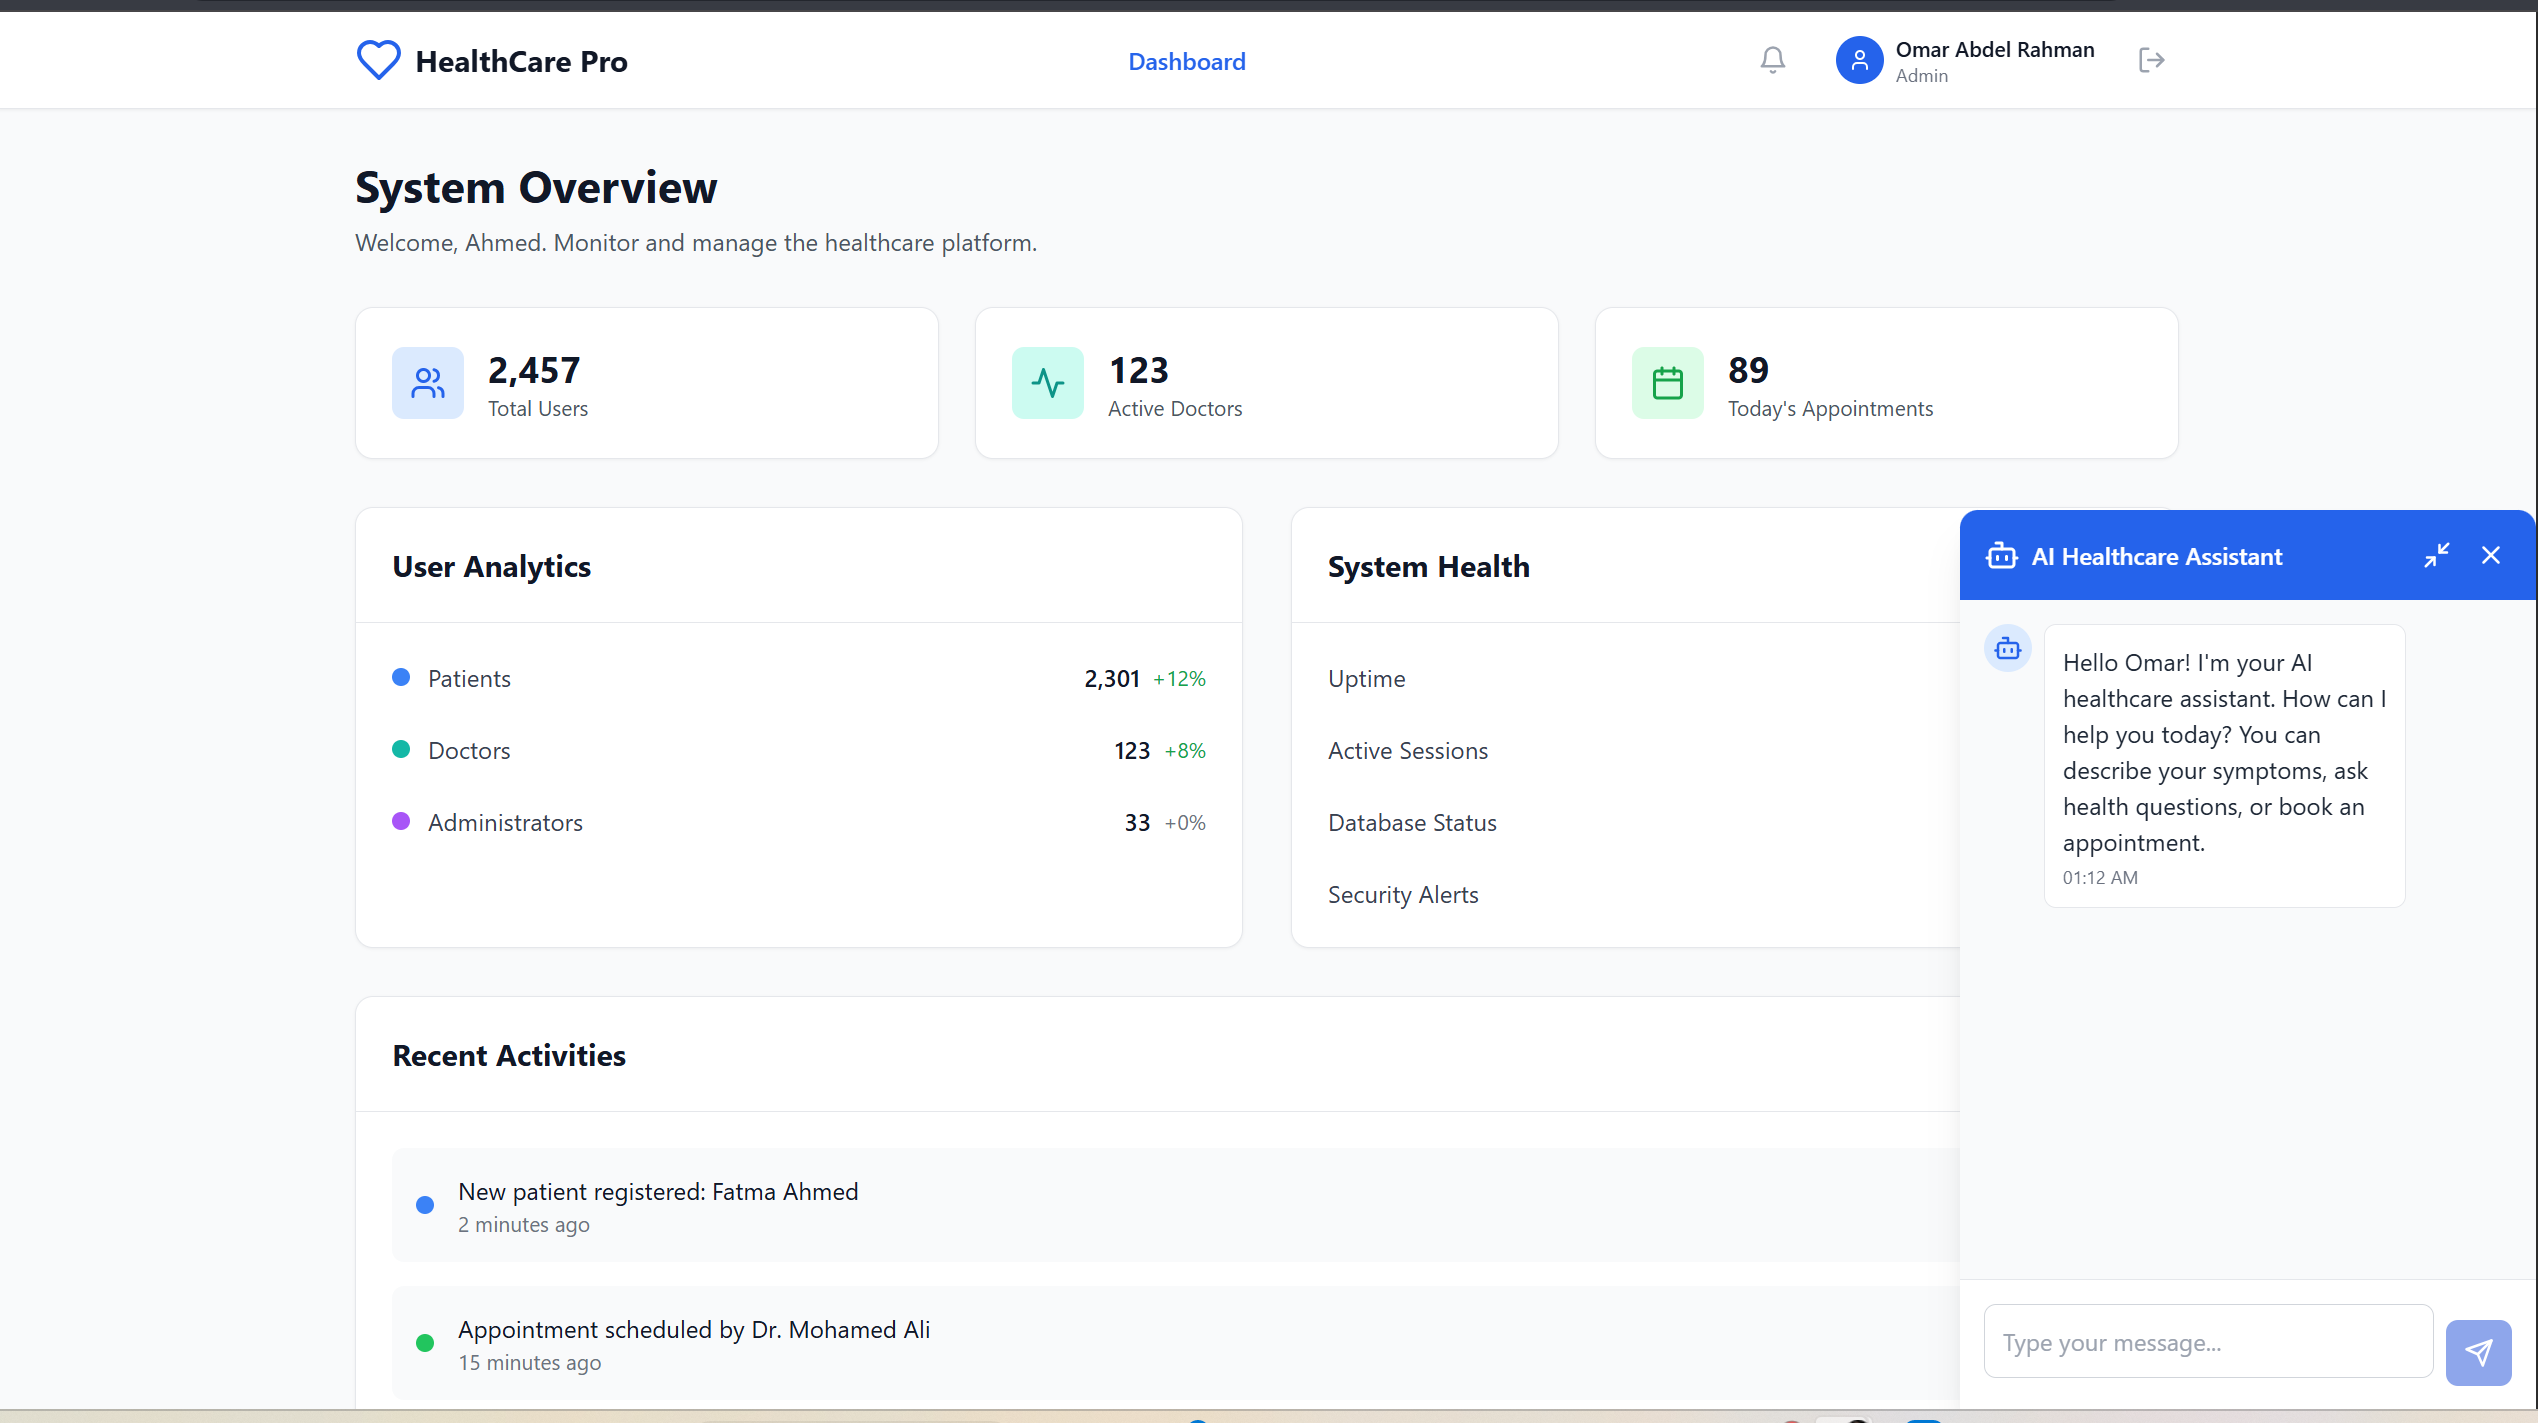Log out using the exit icon
2538x1423 pixels.
coord(2150,60)
